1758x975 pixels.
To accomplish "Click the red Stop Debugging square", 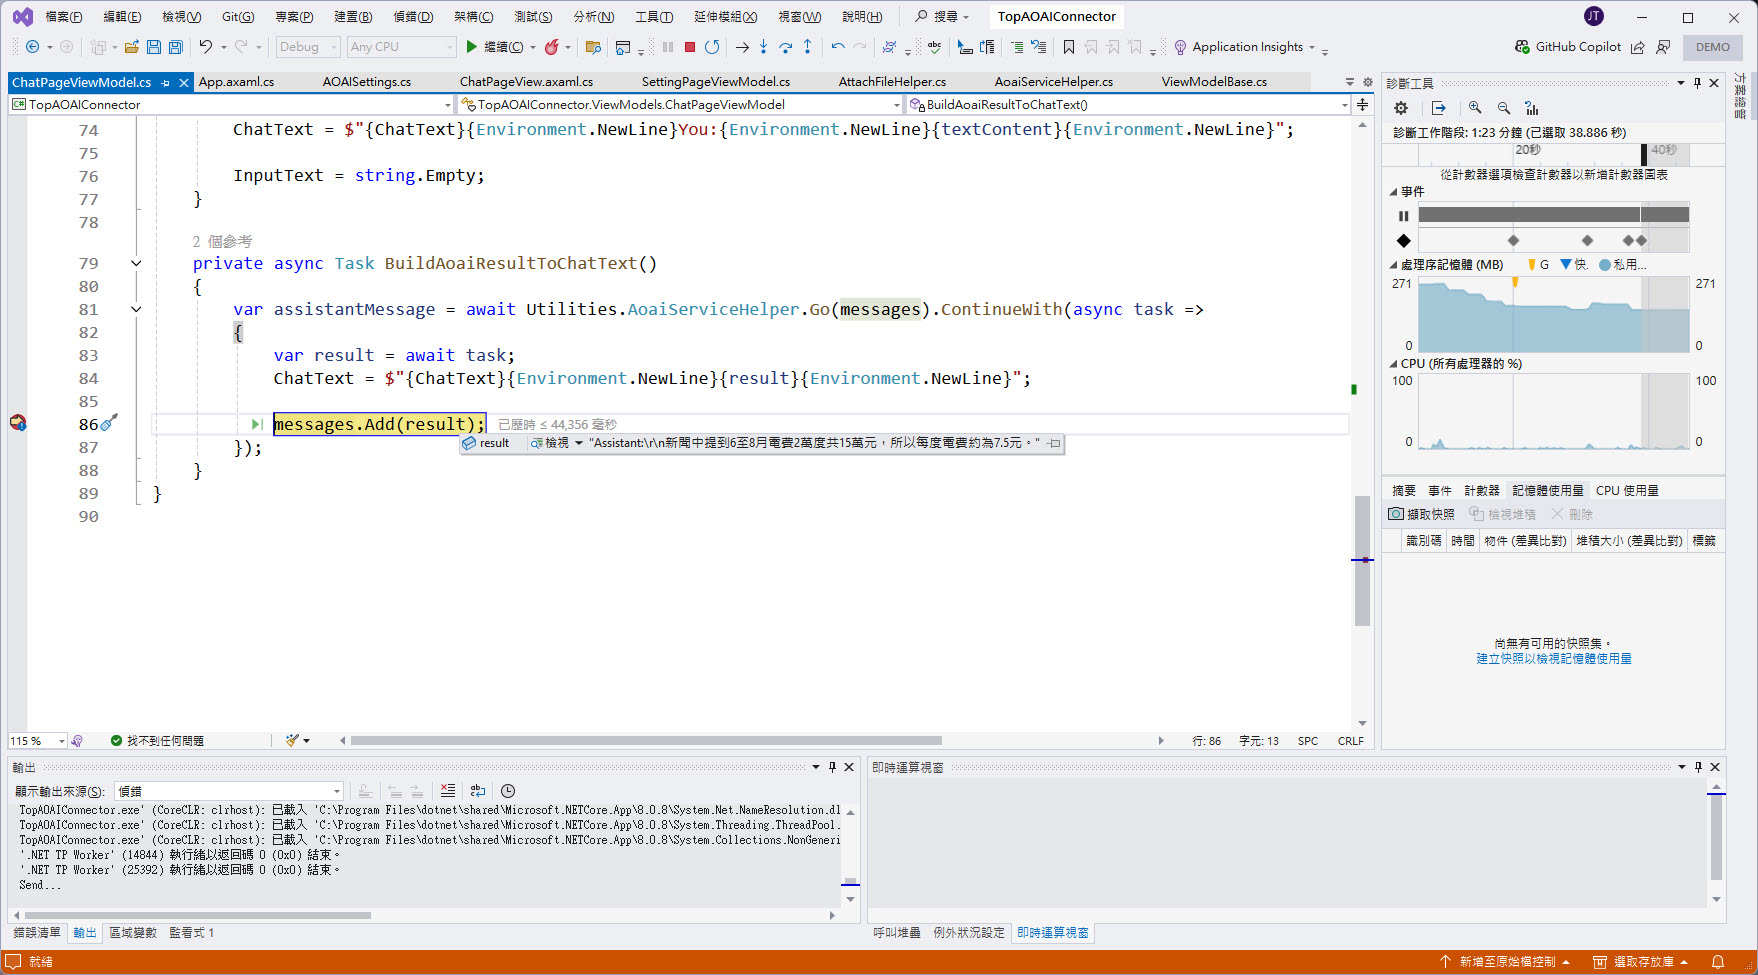I will [x=690, y=47].
